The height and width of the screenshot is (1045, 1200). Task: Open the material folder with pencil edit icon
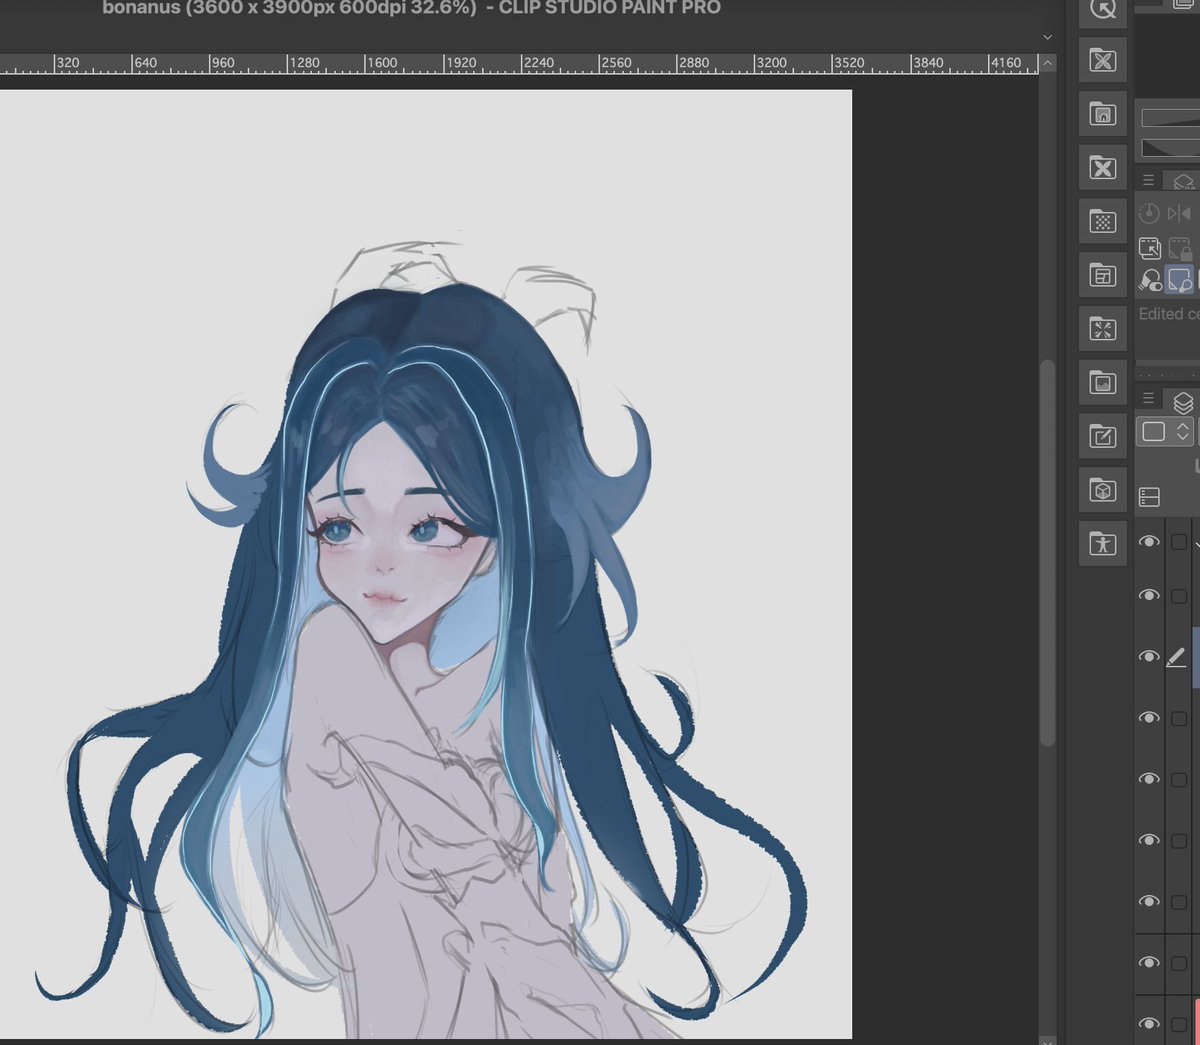[1103, 437]
